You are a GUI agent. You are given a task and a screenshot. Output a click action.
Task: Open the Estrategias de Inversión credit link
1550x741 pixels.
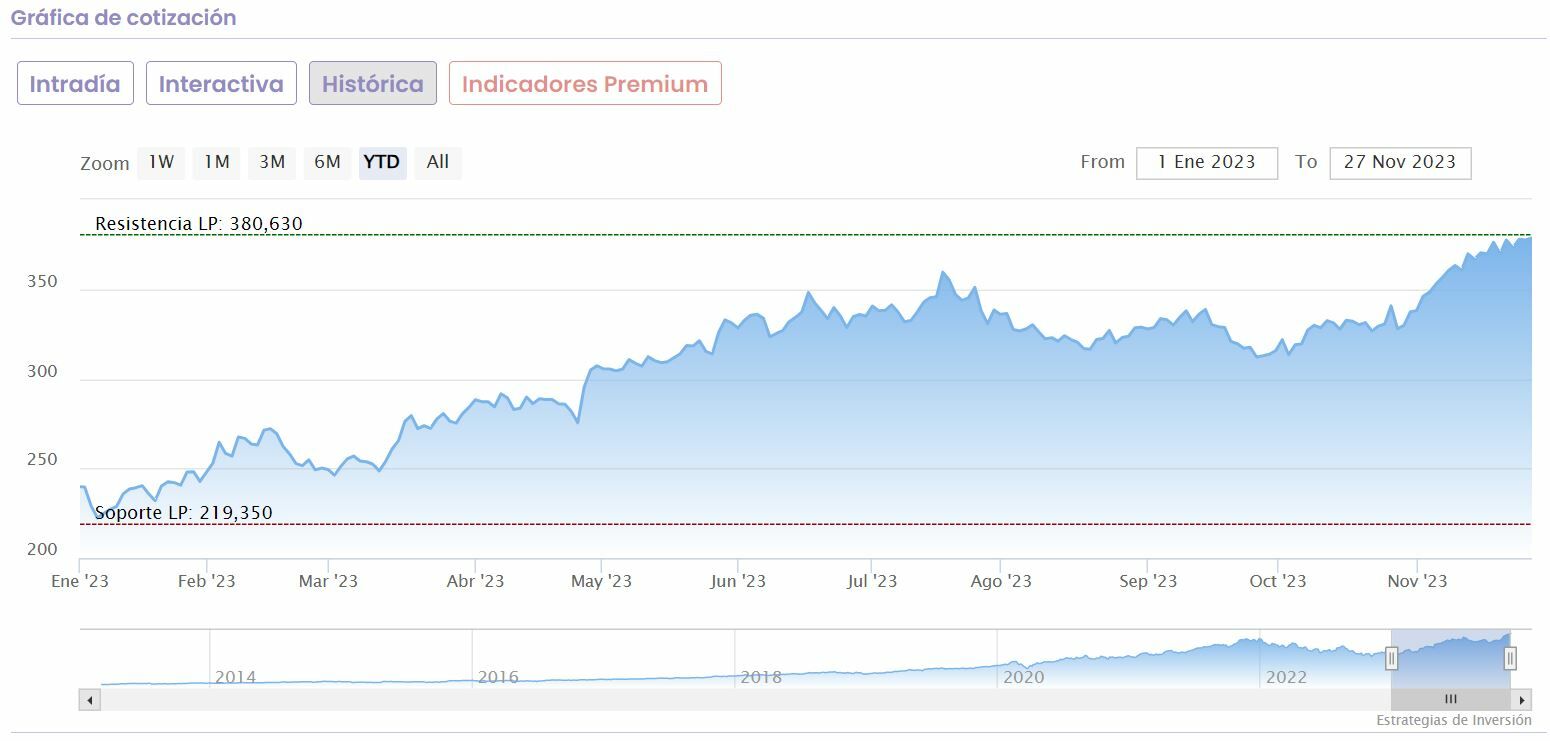point(1453,720)
